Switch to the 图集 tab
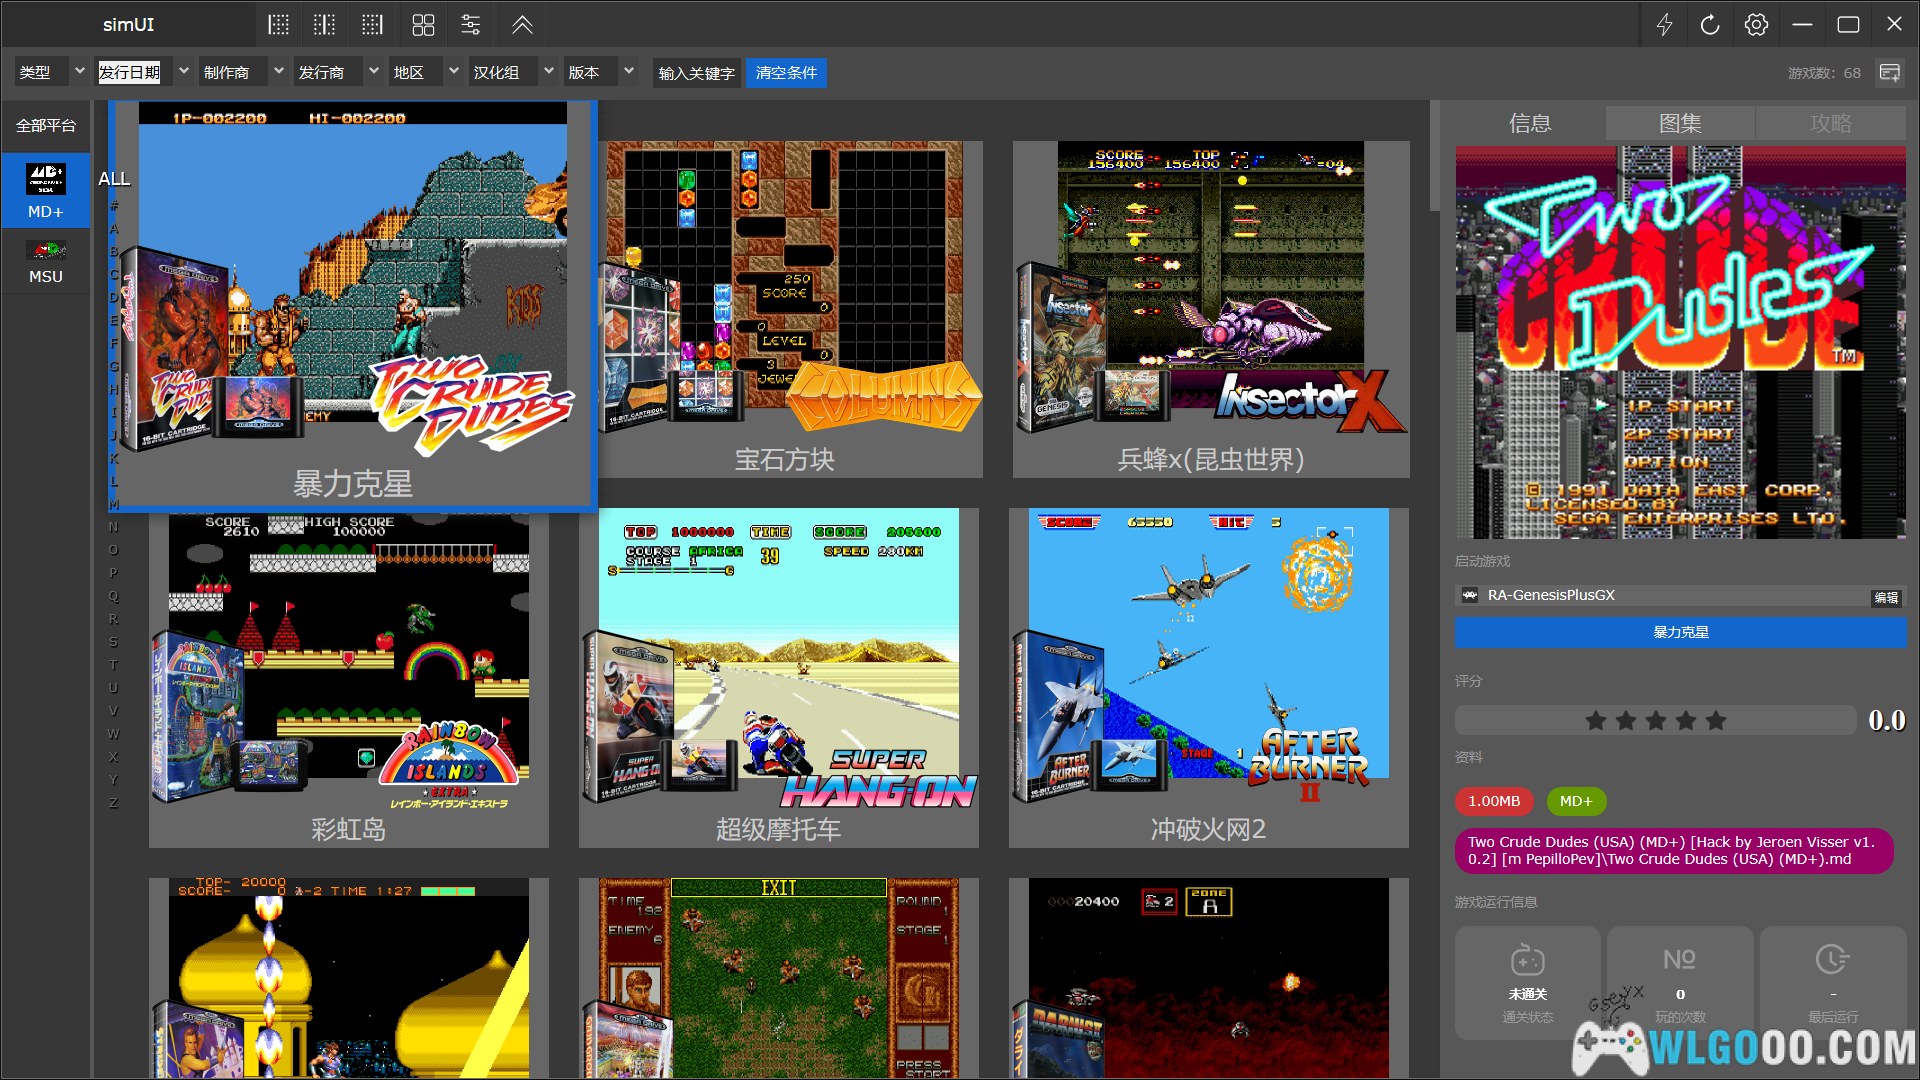This screenshot has width=1920, height=1080. coord(1680,123)
